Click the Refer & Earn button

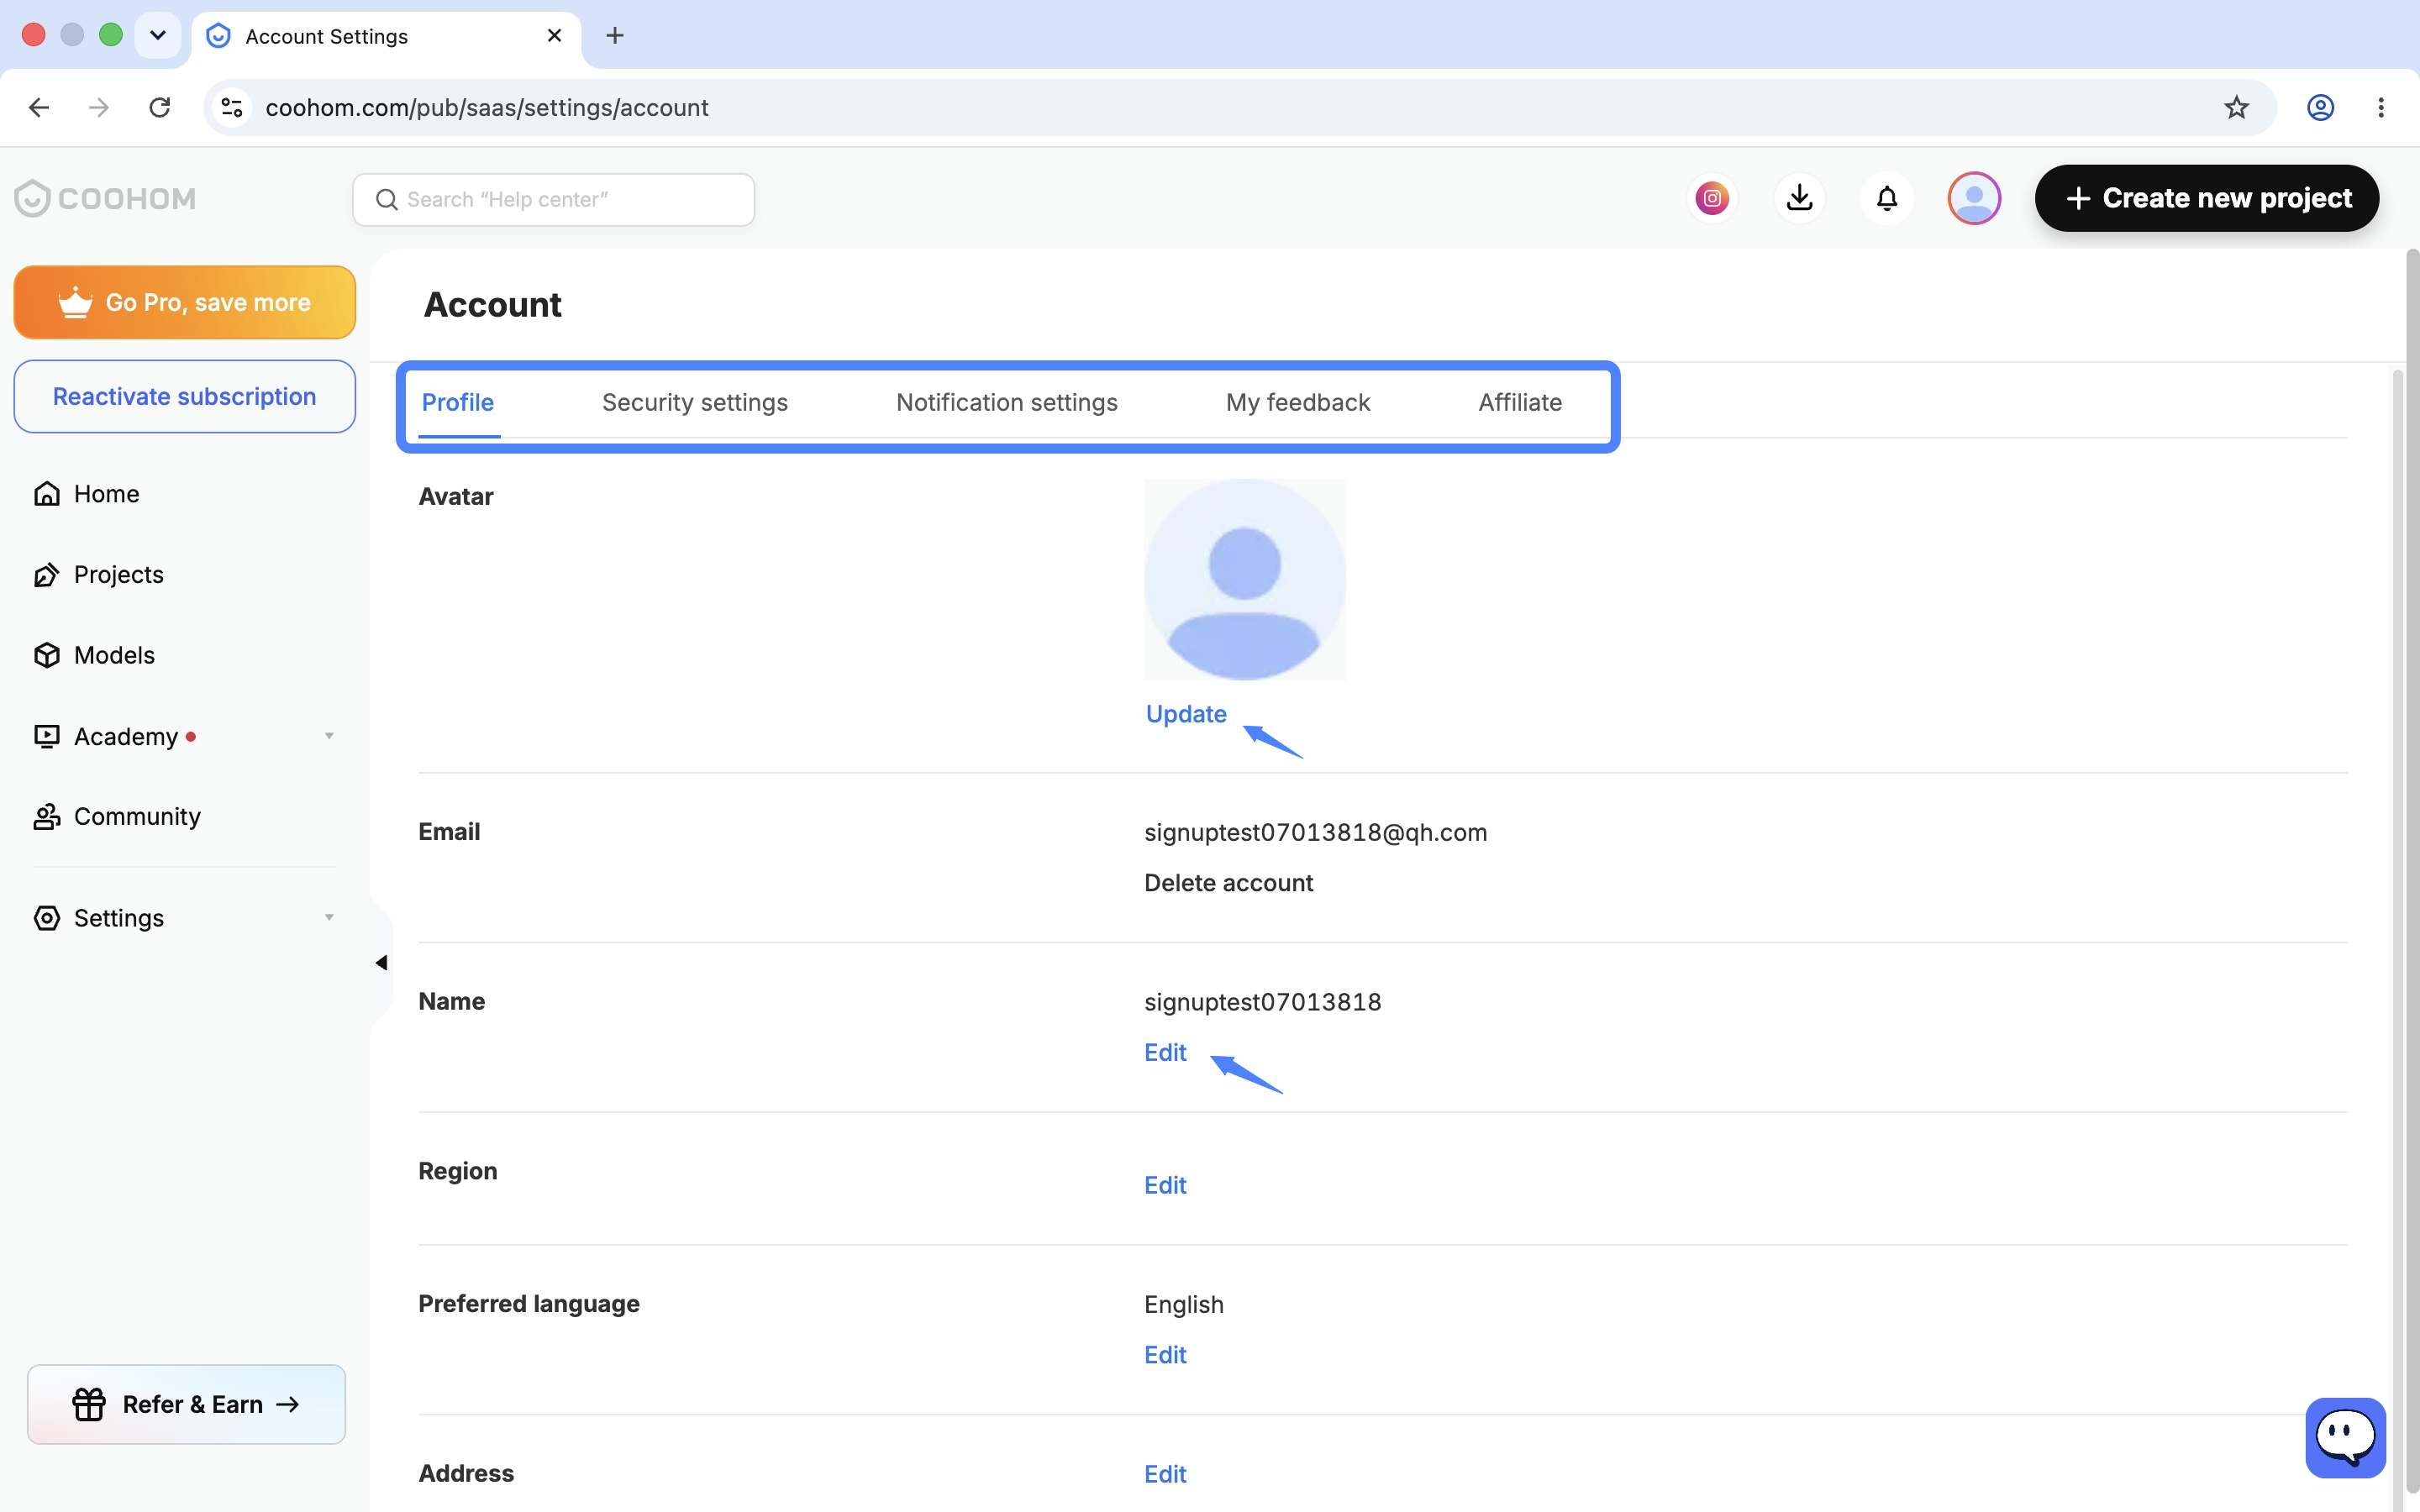coord(186,1404)
